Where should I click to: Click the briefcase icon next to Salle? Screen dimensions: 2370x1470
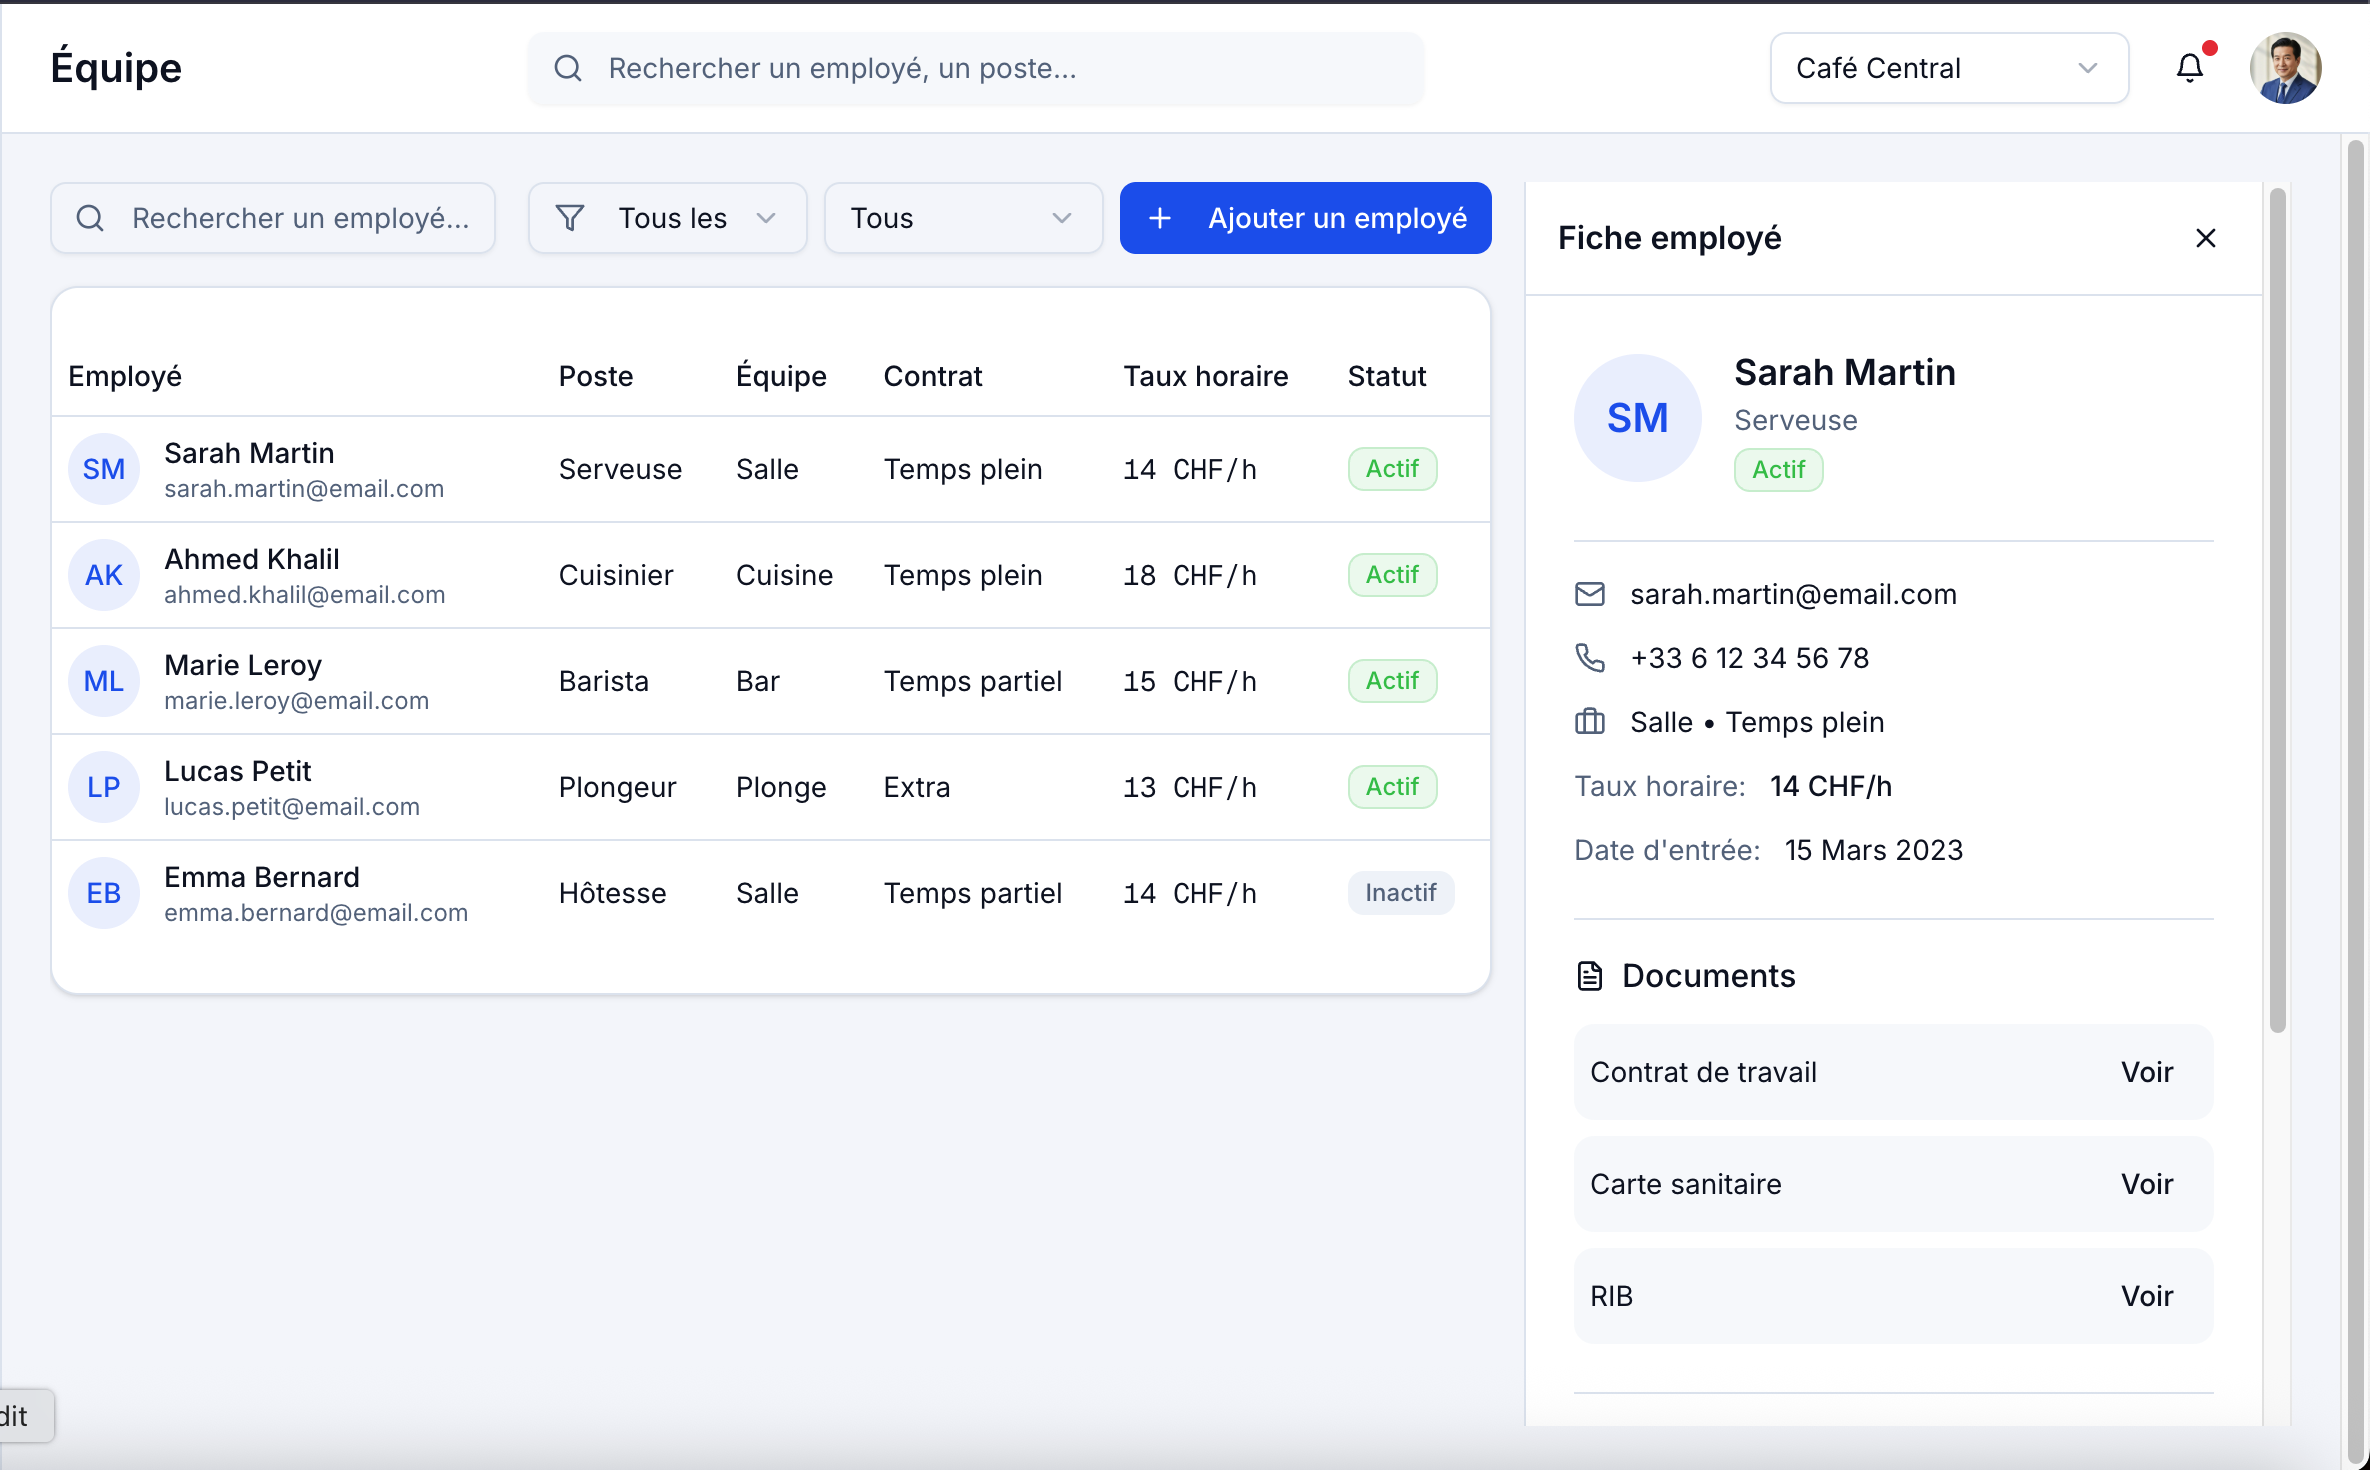1590,722
